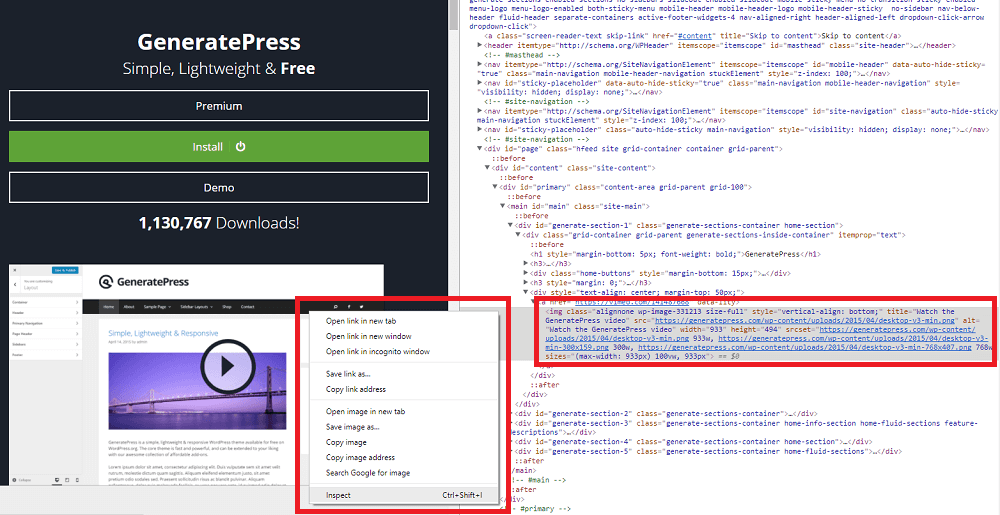Click the Save & Publish button in customizer preview
This screenshot has height=515, width=1000.
[65, 270]
